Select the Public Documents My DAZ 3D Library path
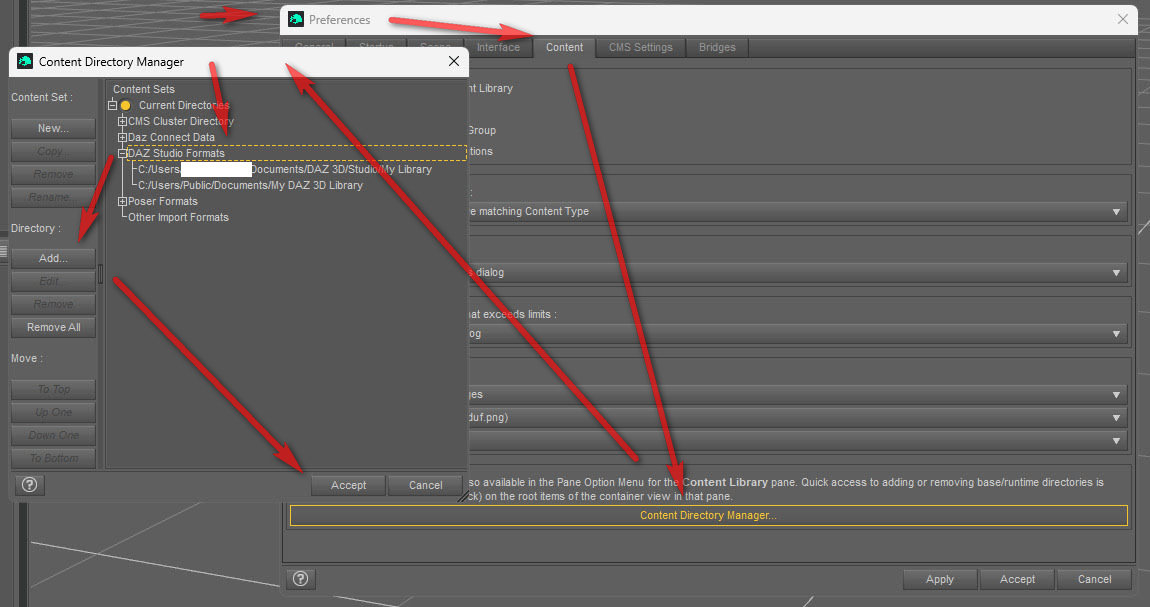Viewport: 1150px width, 607px height. tap(250, 186)
